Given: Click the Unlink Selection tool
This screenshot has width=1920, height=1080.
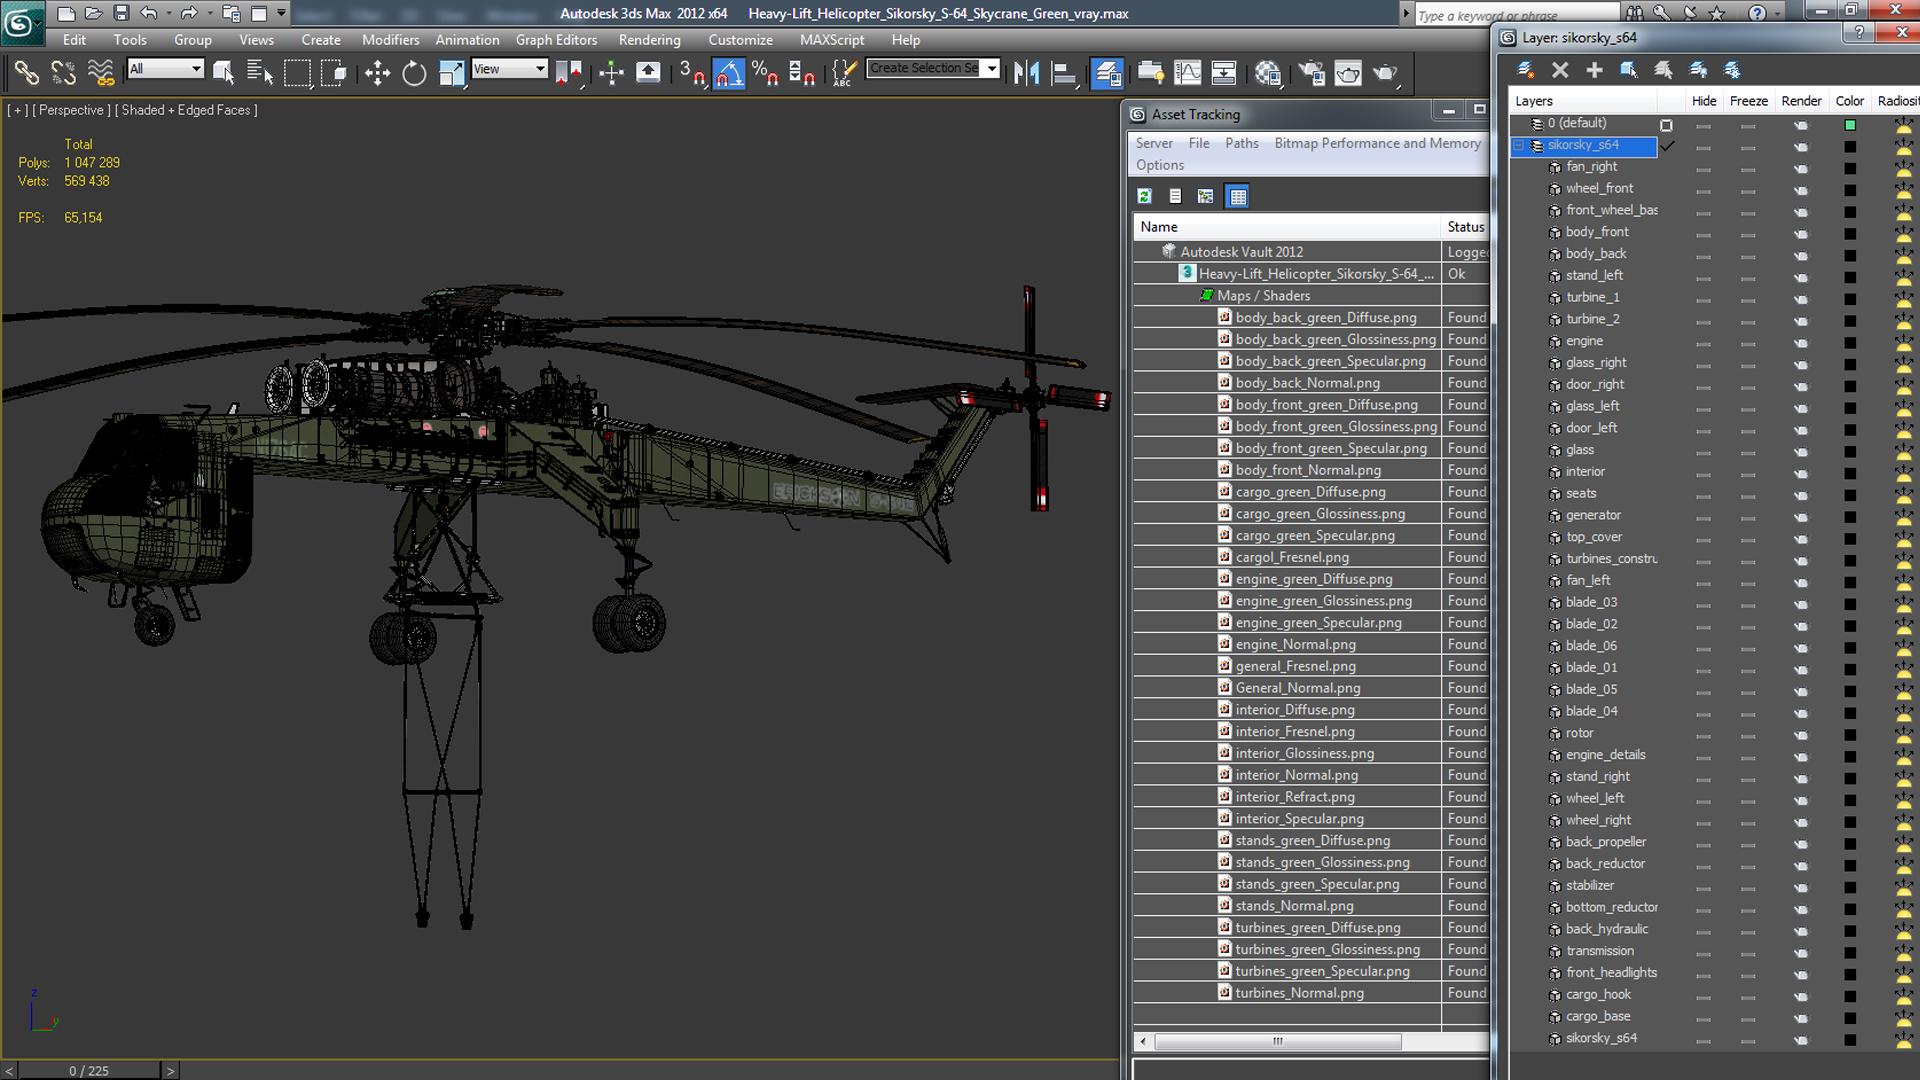Looking at the screenshot, I should click(64, 72).
